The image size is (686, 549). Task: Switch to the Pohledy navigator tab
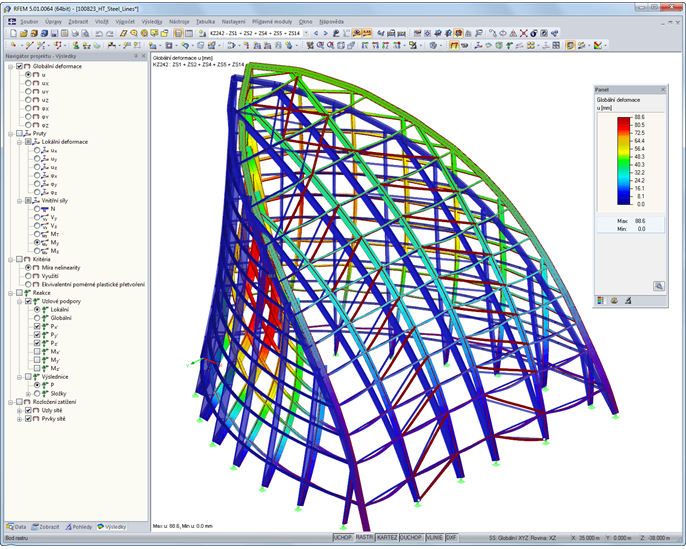79,527
